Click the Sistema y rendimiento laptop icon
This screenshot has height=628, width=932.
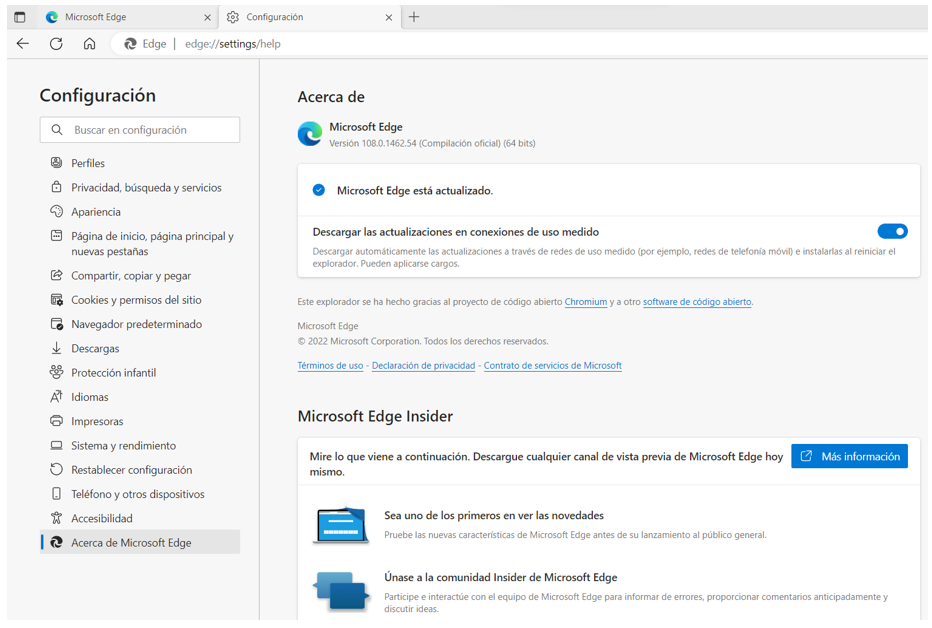[56, 445]
